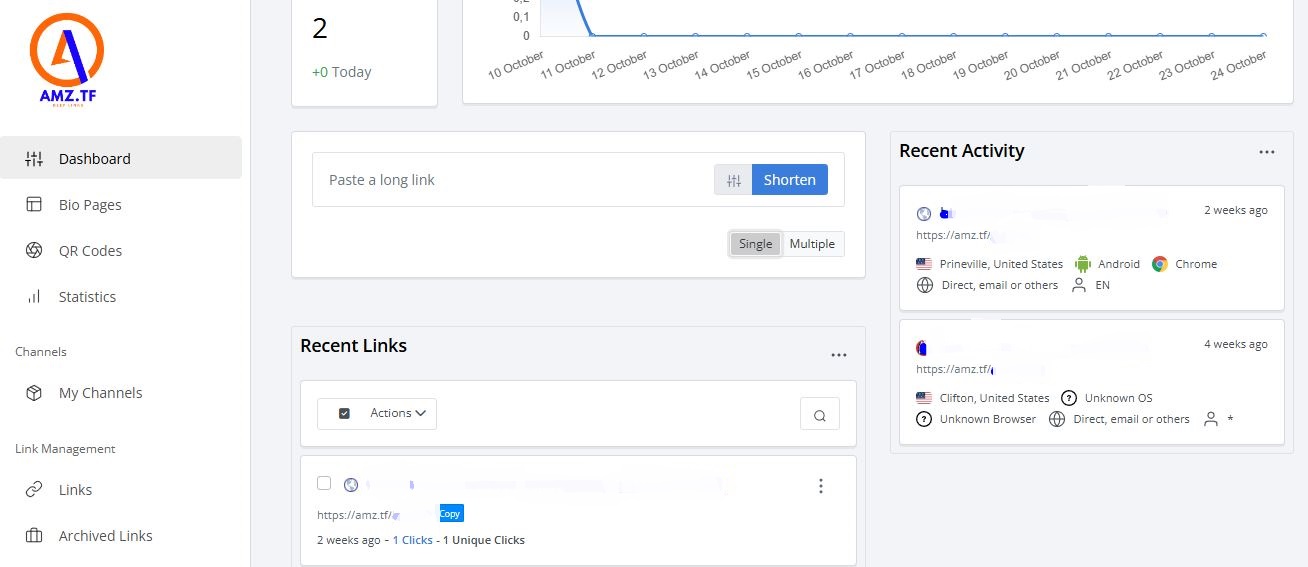Click the '+0 Today' text
Screen dimensions: 1308x567
pyautogui.click(x=341, y=72)
